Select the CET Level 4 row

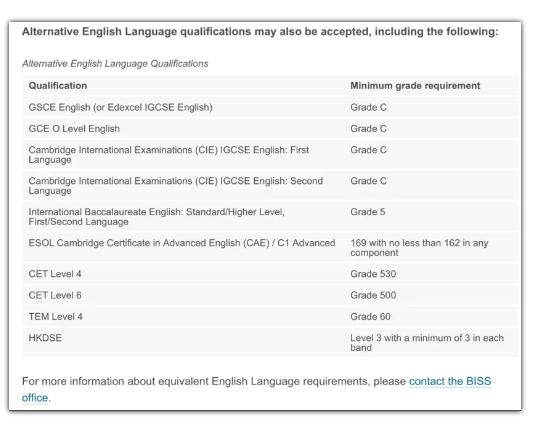click(x=270, y=274)
